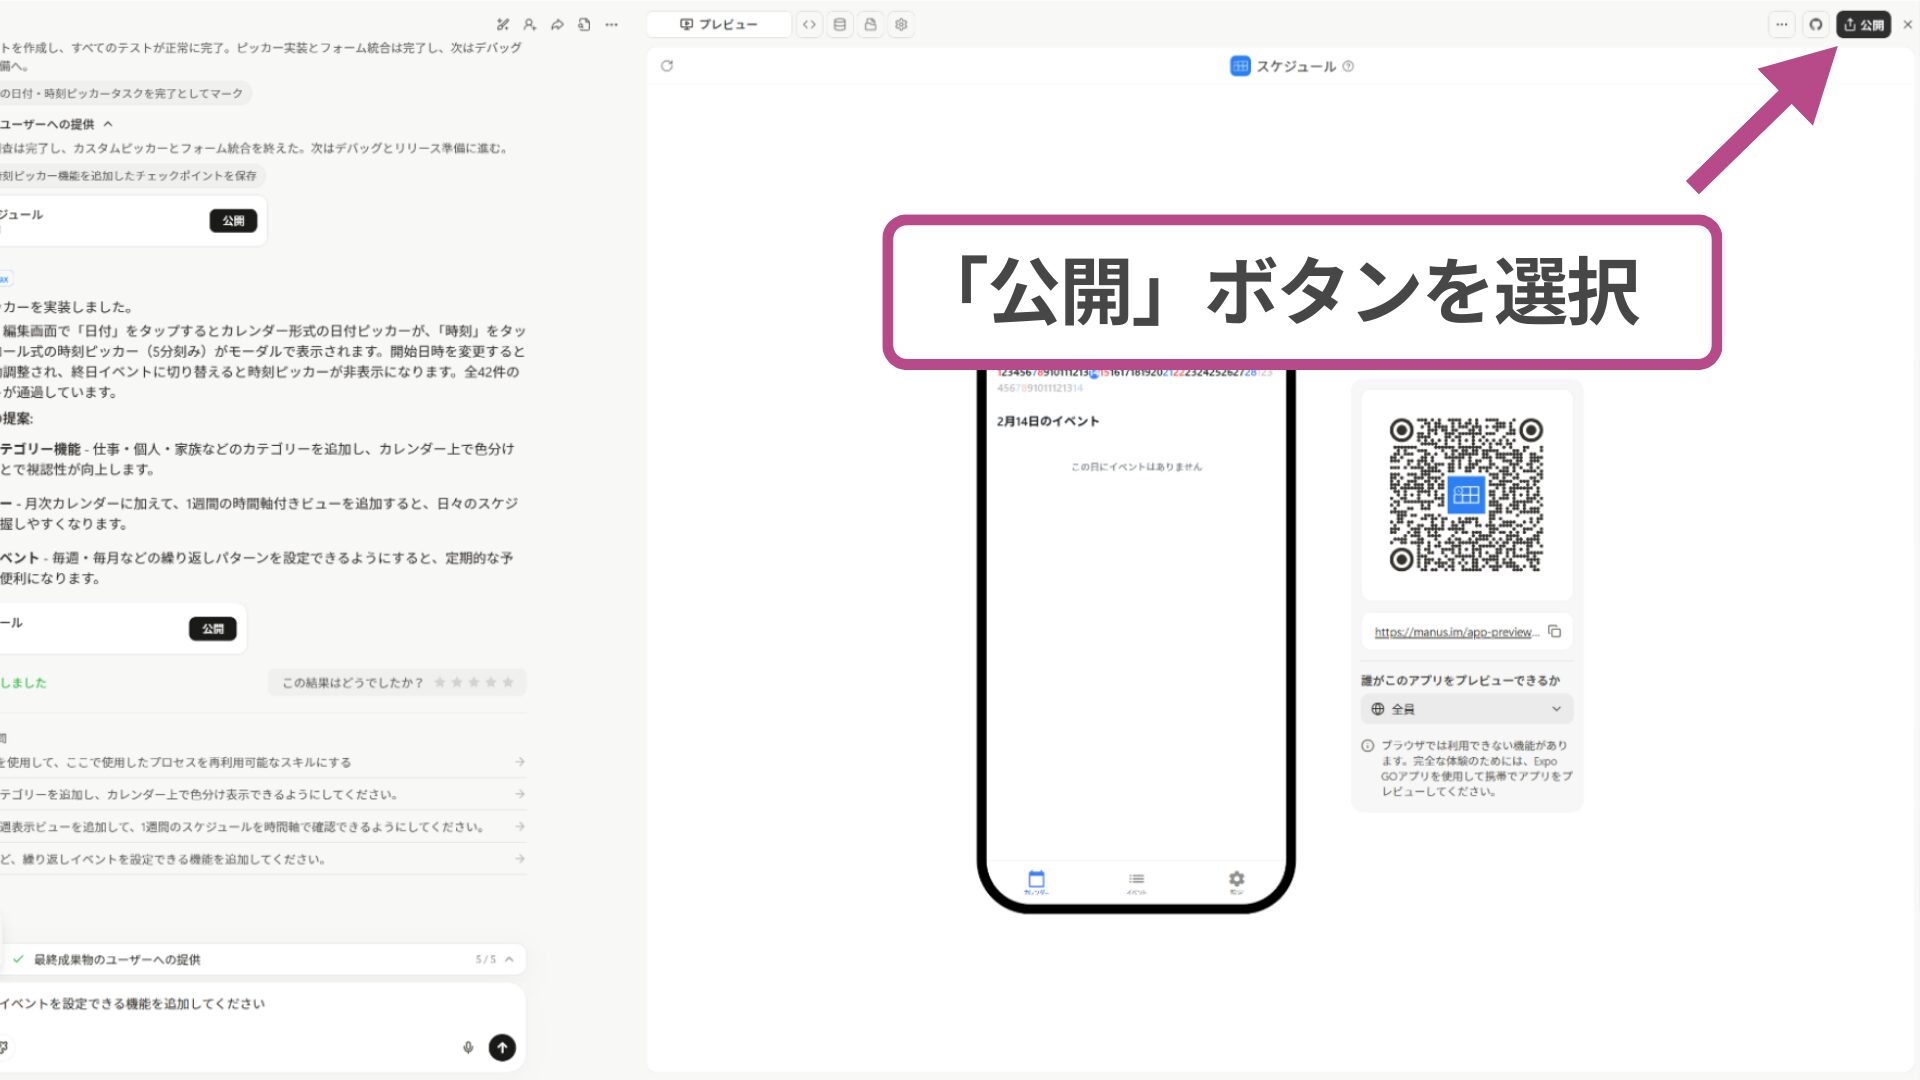Open the GitHub integration icon
1920x1080 pixels.
click(x=1815, y=24)
